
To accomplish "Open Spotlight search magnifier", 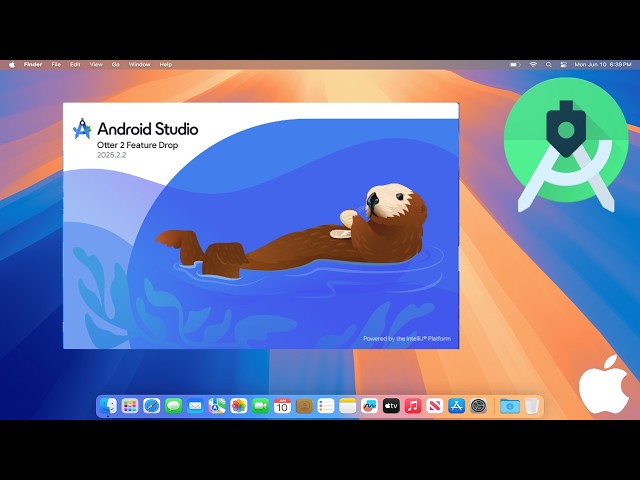I will pyautogui.click(x=549, y=64).
